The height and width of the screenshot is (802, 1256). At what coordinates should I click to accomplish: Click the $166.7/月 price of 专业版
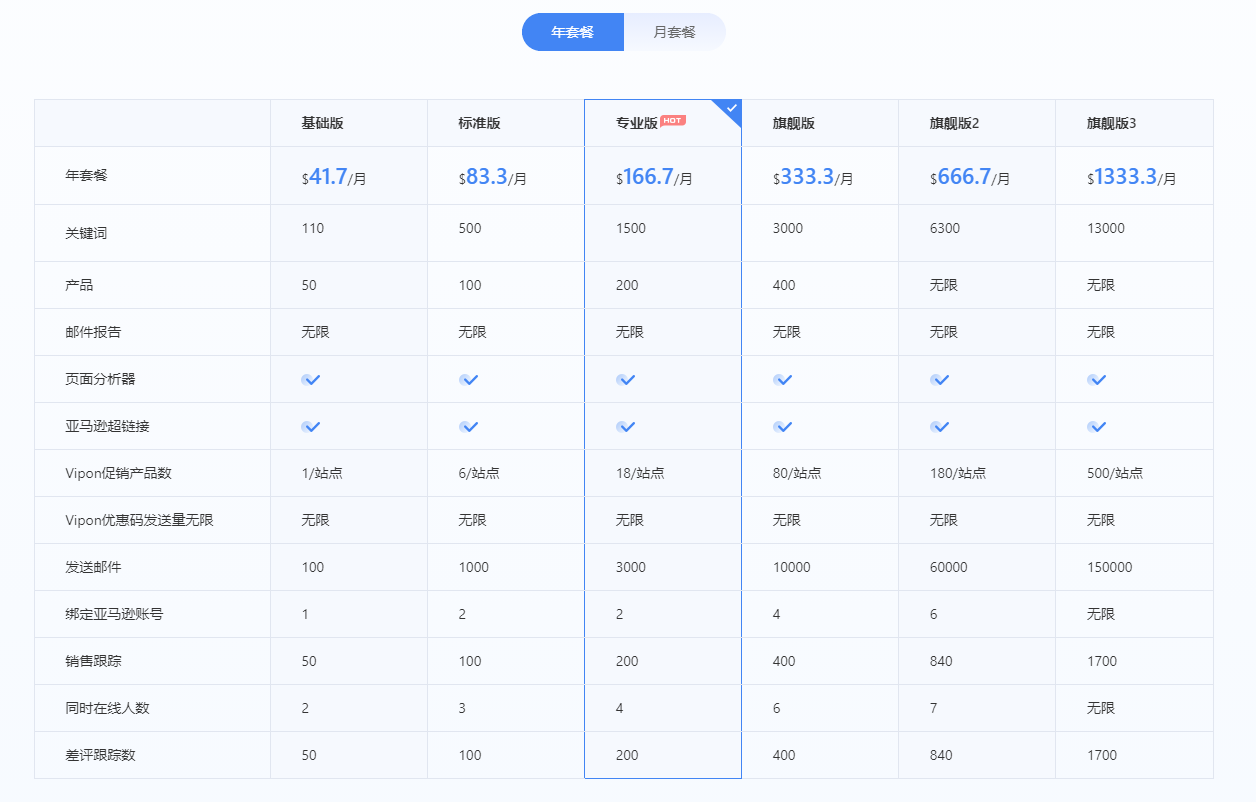click(x=654, y=178)
